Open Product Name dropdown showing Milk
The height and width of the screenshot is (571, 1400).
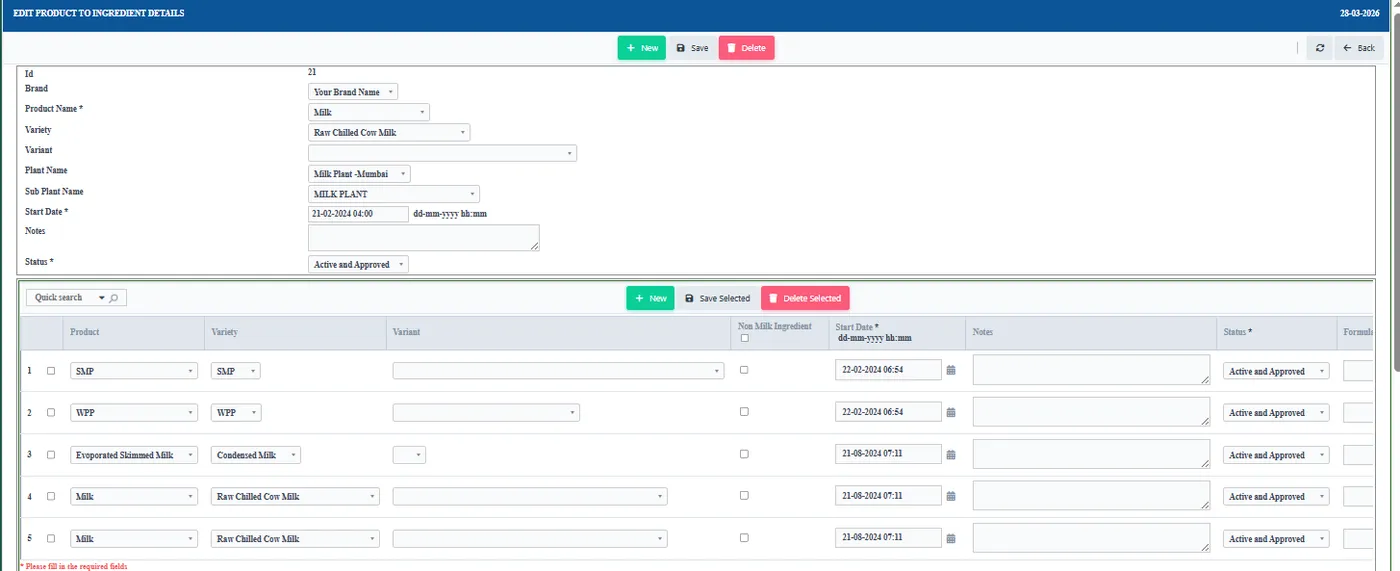point(369,112)
